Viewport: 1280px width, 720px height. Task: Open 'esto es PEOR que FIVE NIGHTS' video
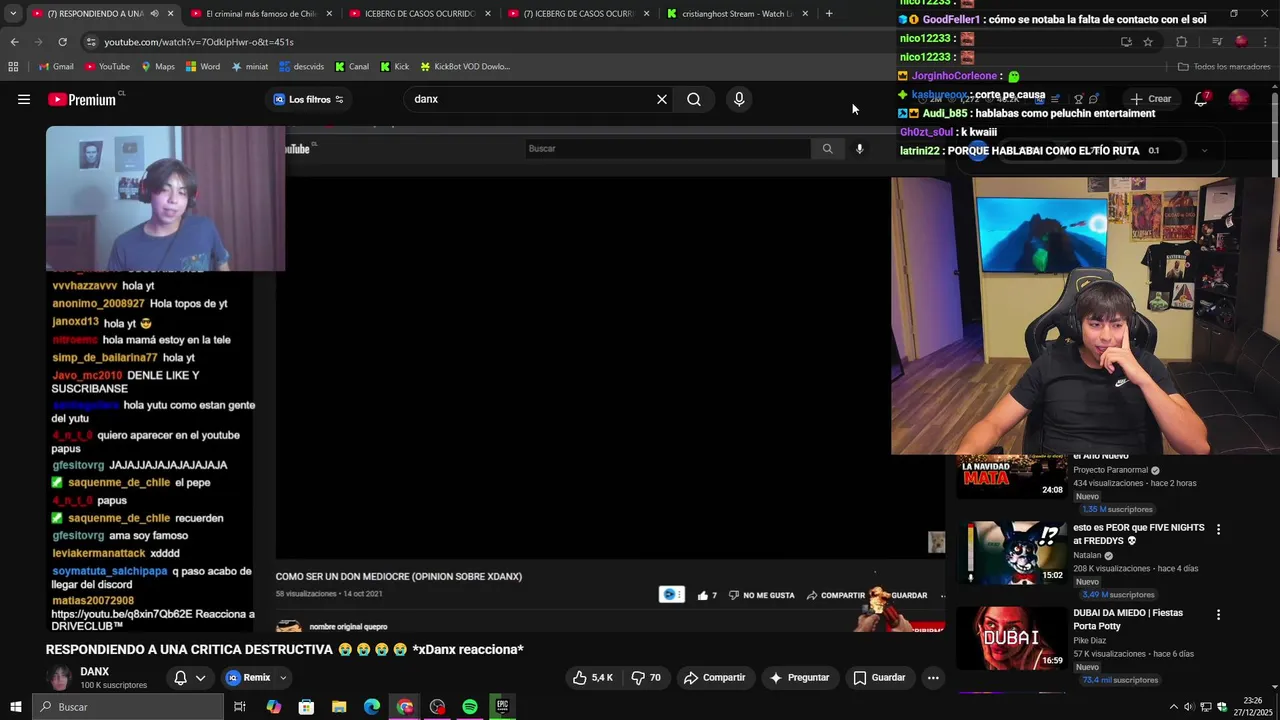[x=1010, y=552]
